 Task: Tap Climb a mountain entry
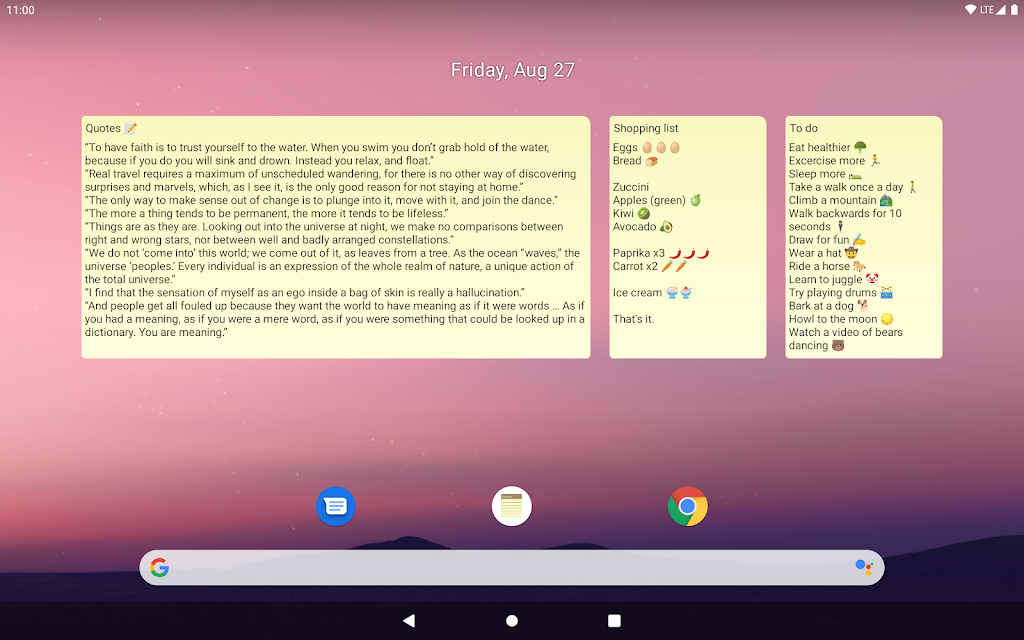pos(840,200)
